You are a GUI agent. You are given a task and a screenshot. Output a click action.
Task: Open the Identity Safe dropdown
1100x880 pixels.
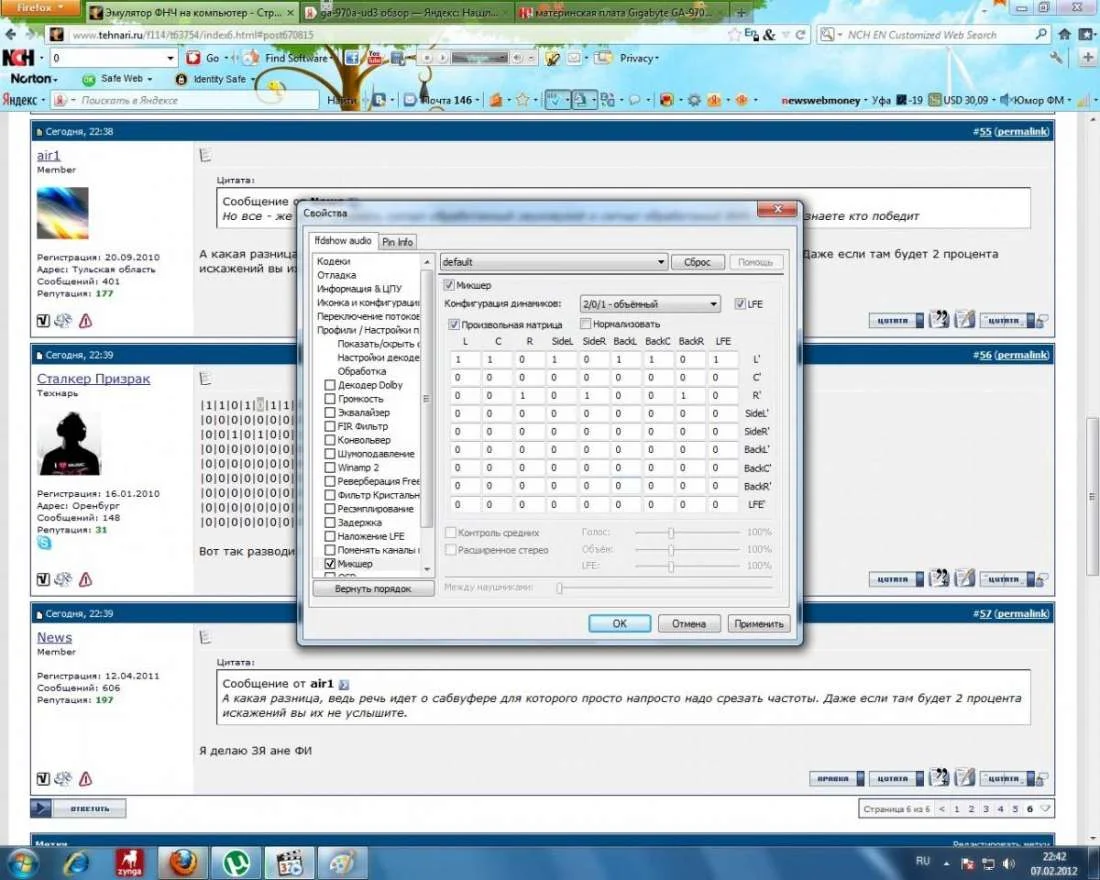click(215, 79)
